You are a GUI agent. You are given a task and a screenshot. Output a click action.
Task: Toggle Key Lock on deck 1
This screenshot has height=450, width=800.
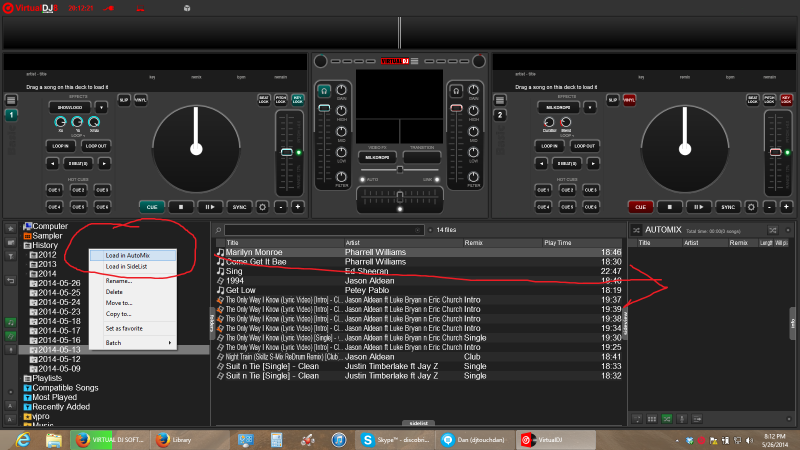pos(298,100)
